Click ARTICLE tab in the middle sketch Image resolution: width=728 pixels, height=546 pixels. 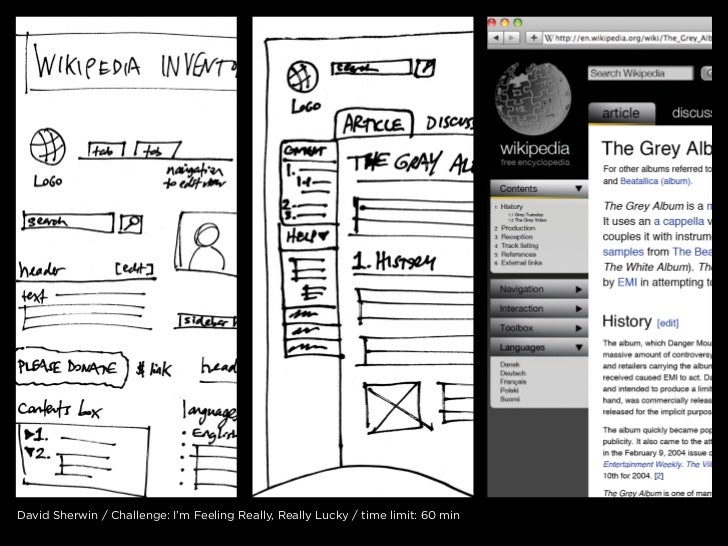click(x=374, y=124)
